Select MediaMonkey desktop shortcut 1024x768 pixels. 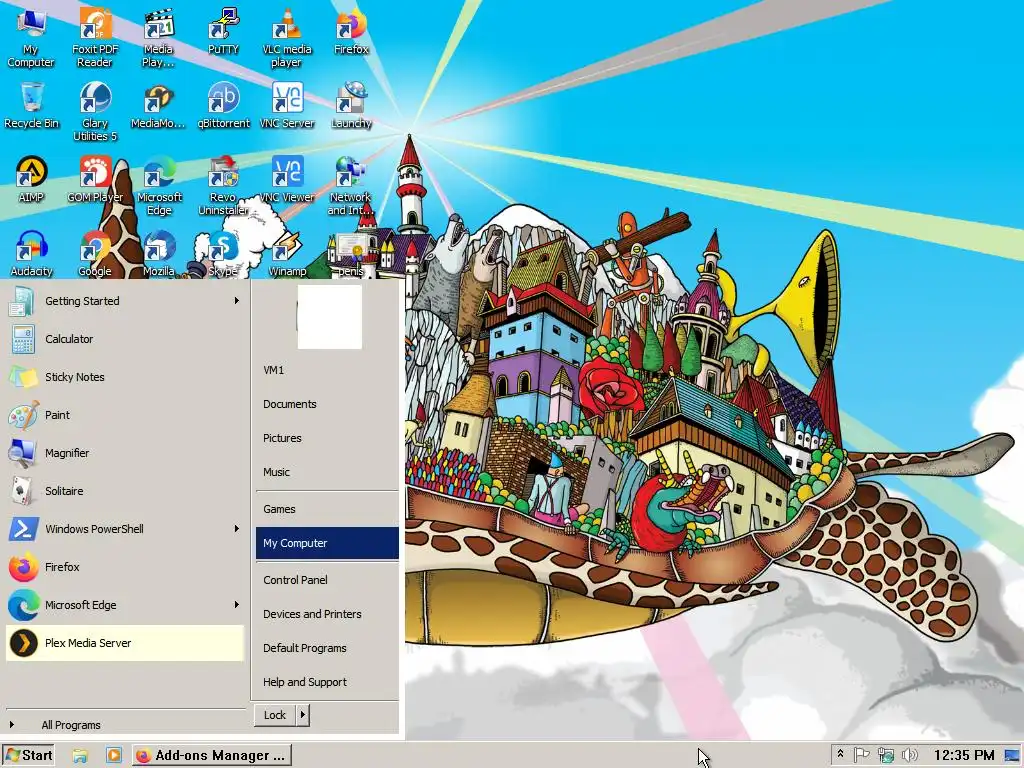tap(158, 105)
